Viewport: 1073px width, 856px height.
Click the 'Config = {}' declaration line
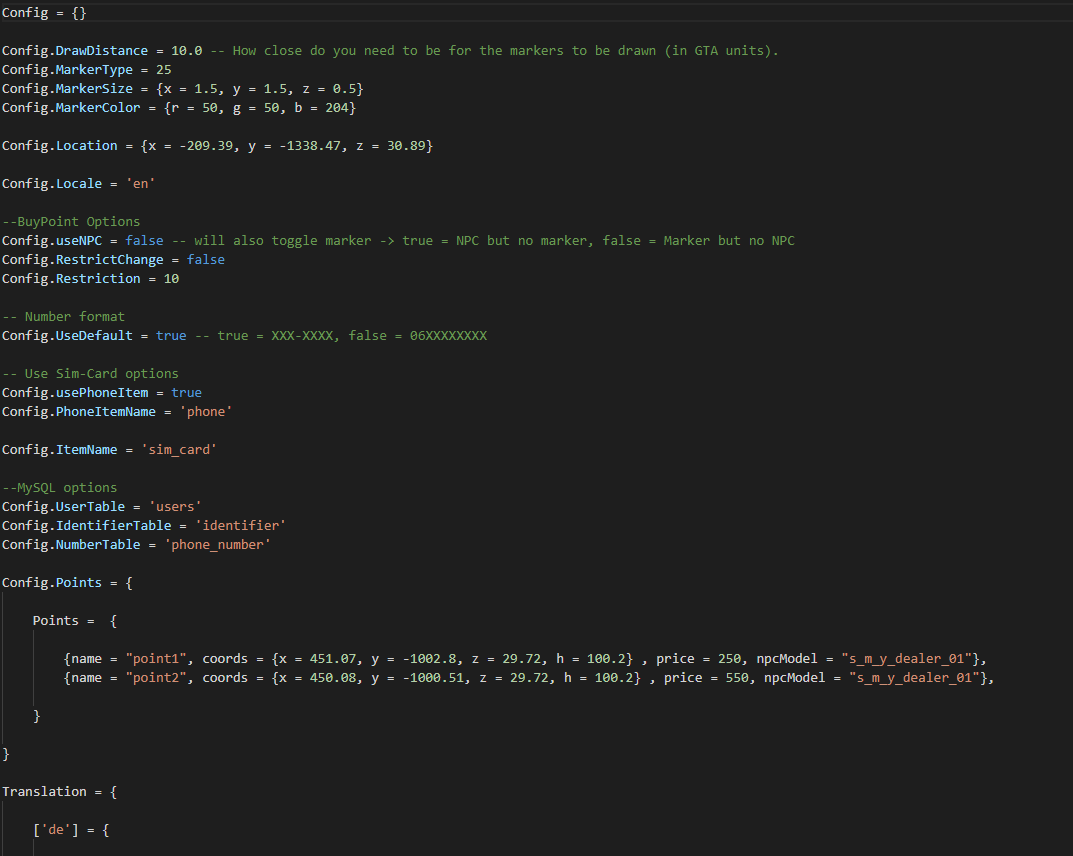[x=44, y=13]
